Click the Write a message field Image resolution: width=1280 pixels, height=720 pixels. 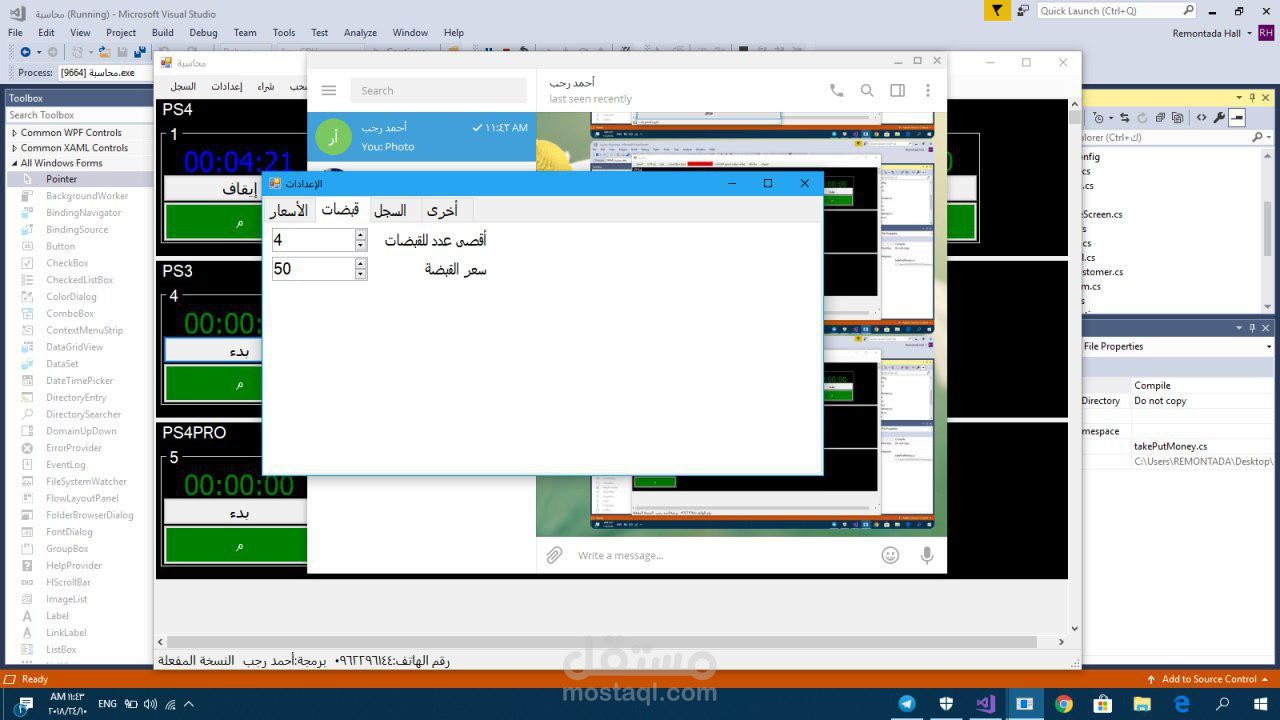pos(720,555)
